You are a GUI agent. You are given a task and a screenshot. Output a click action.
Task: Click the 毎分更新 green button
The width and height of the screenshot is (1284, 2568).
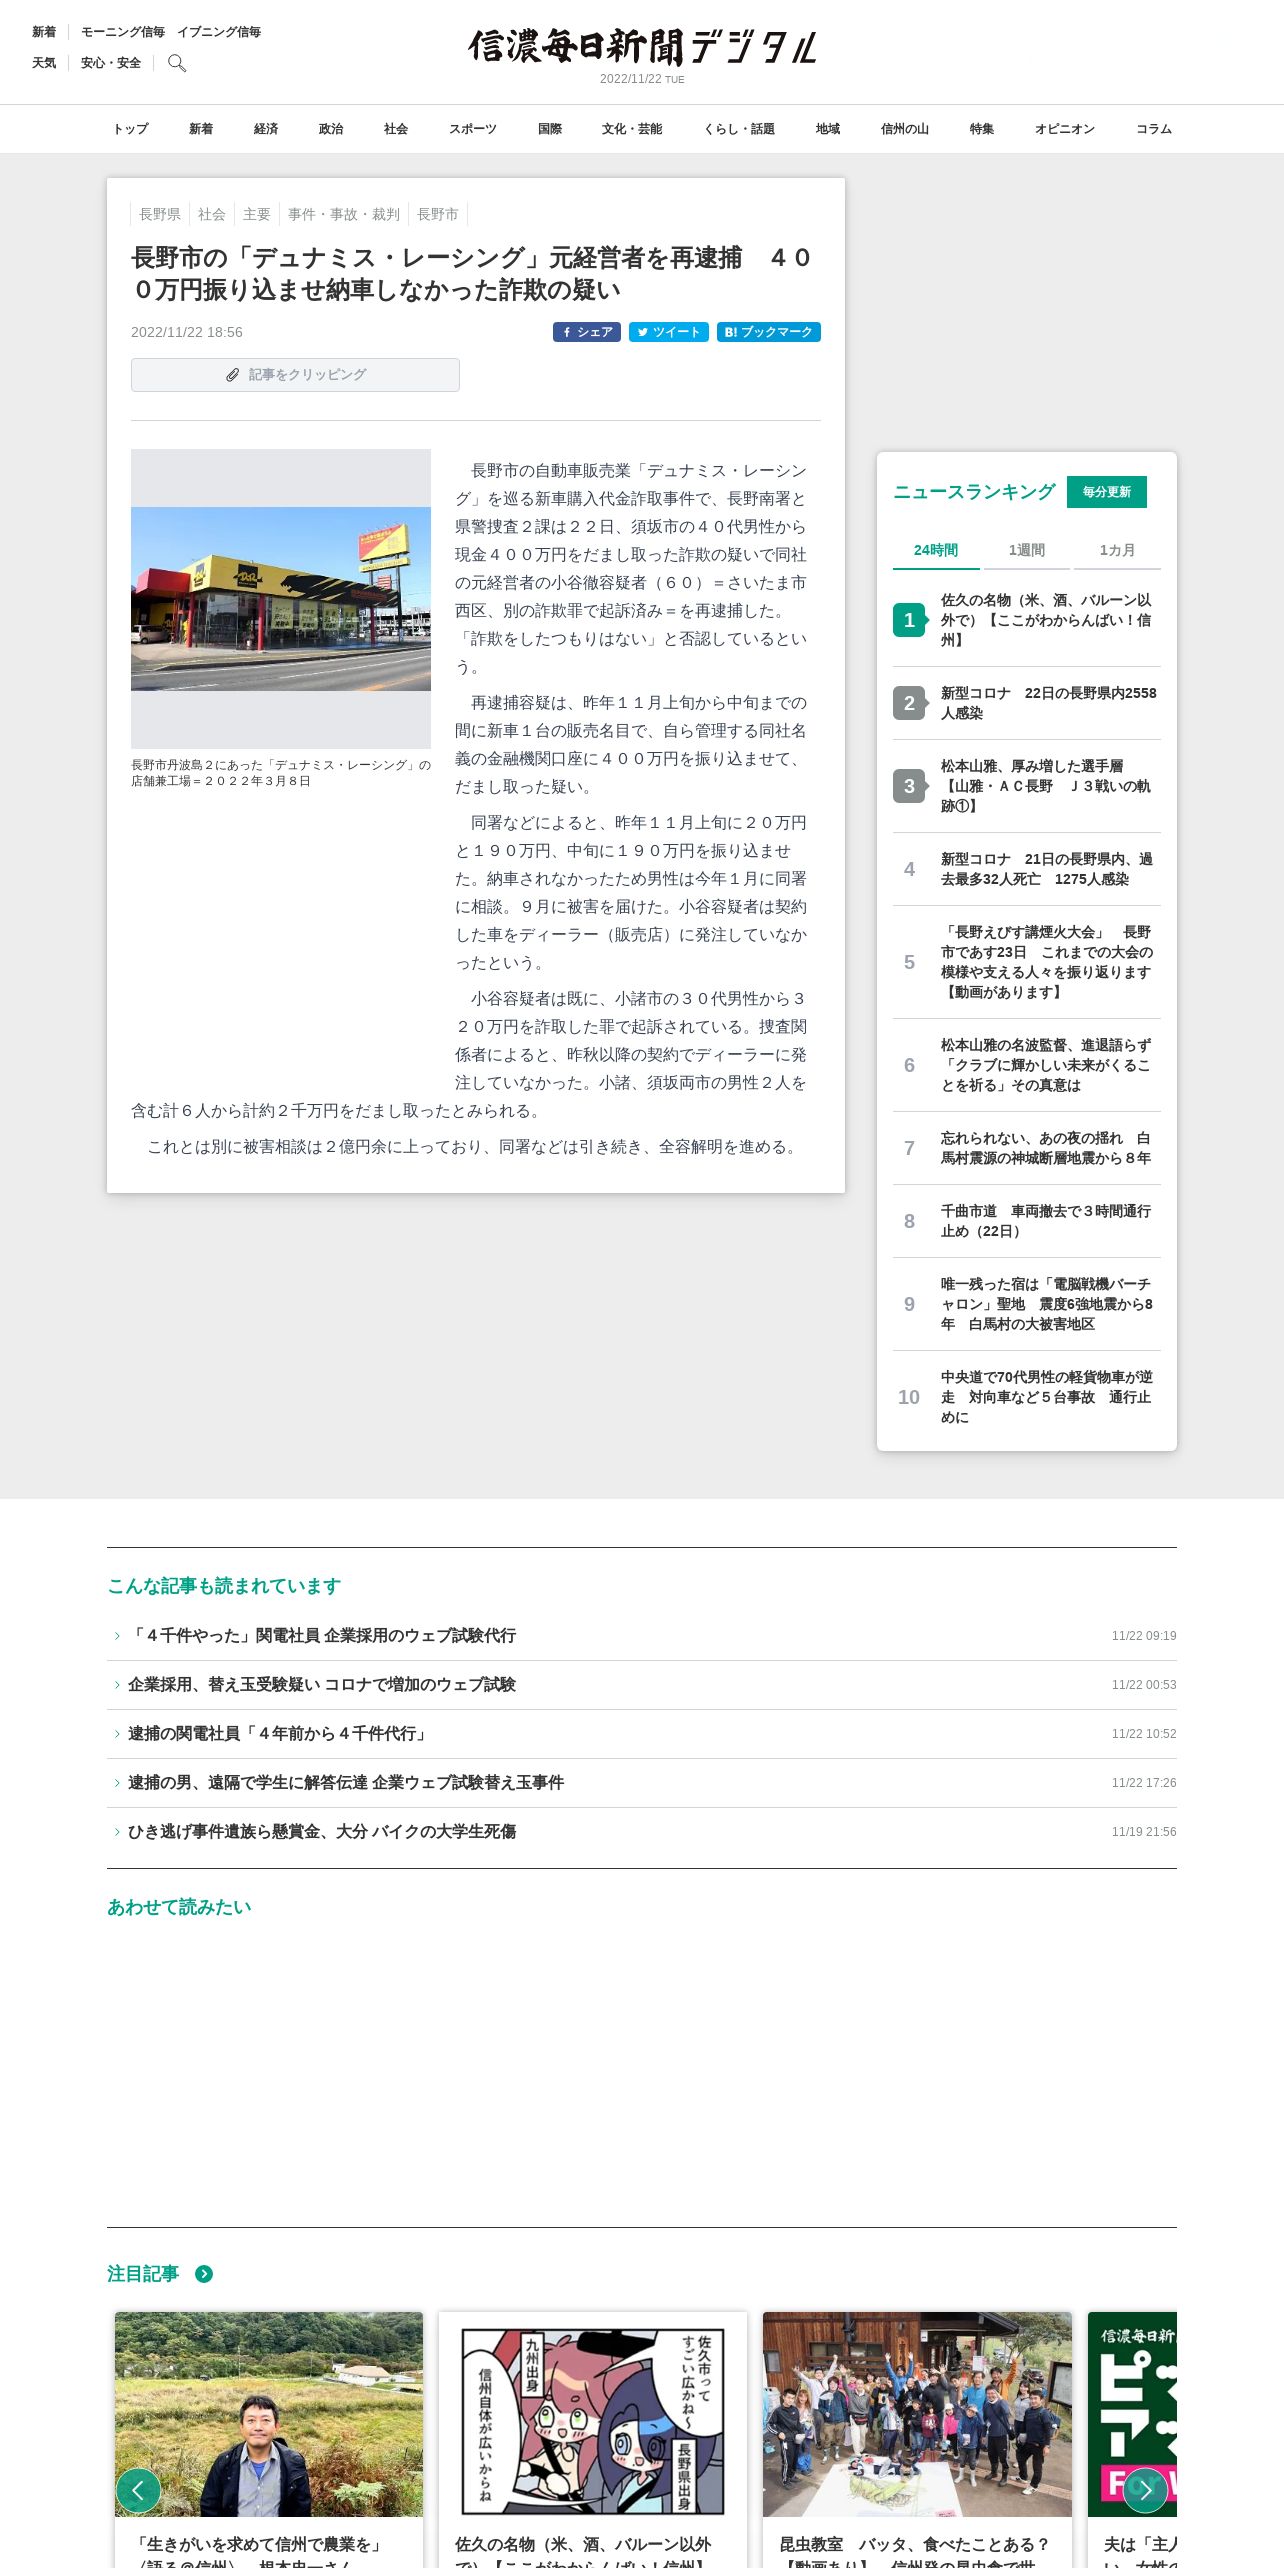pyautogui.click(x=1107, y=492)
